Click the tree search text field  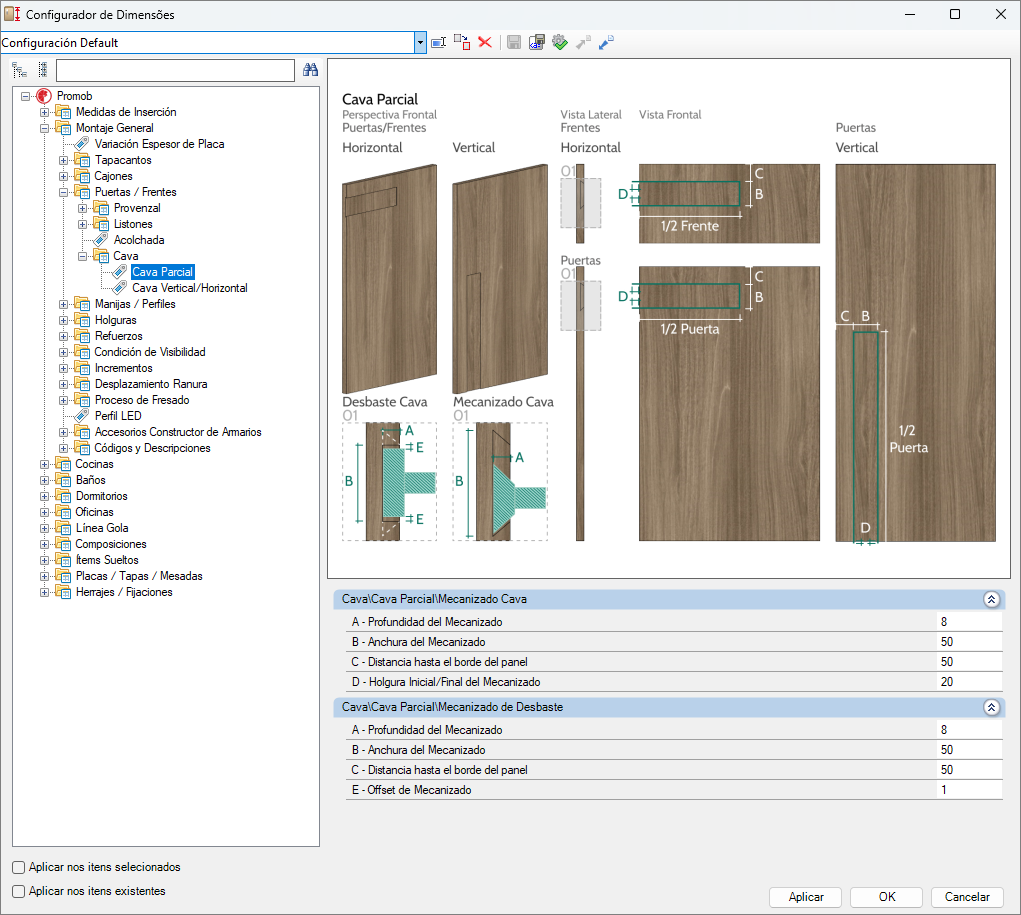pos(175,70)
